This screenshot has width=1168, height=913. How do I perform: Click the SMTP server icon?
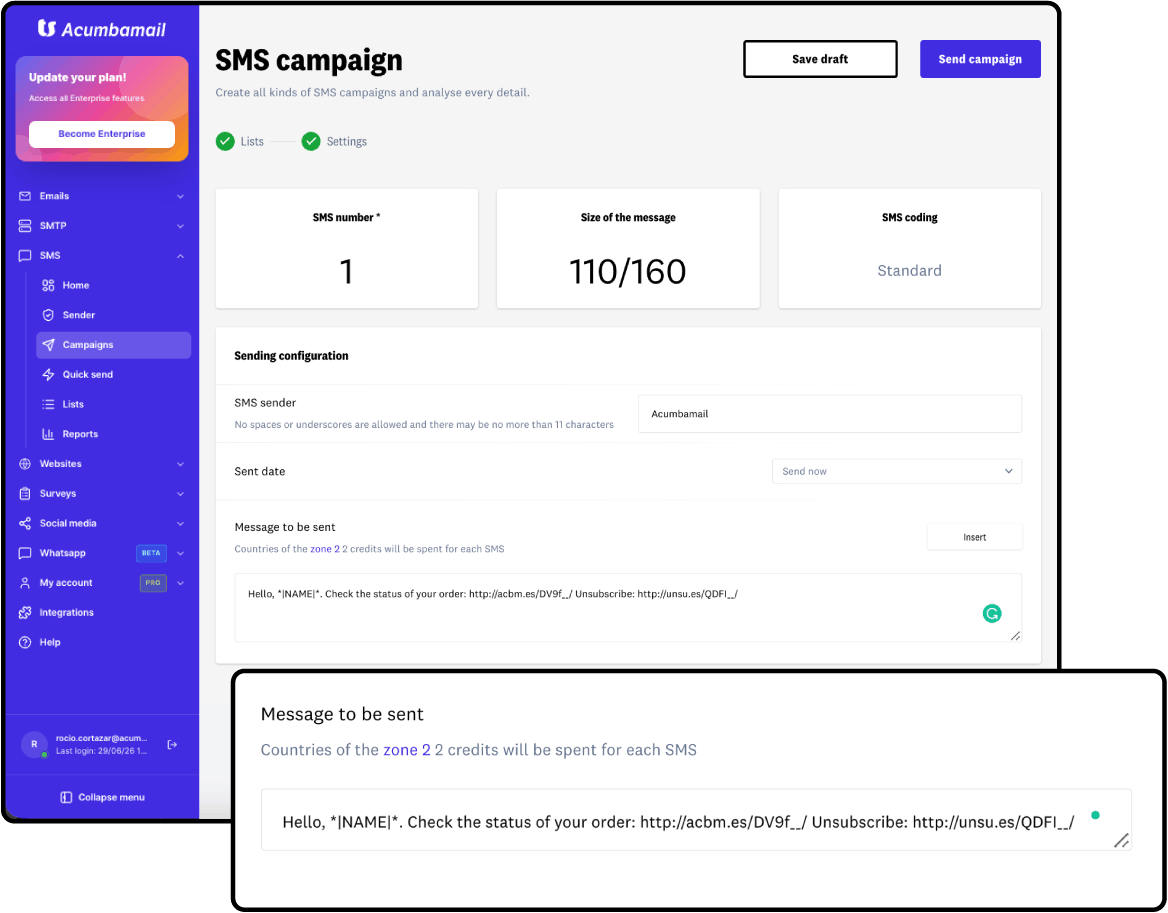click(25, 226)
